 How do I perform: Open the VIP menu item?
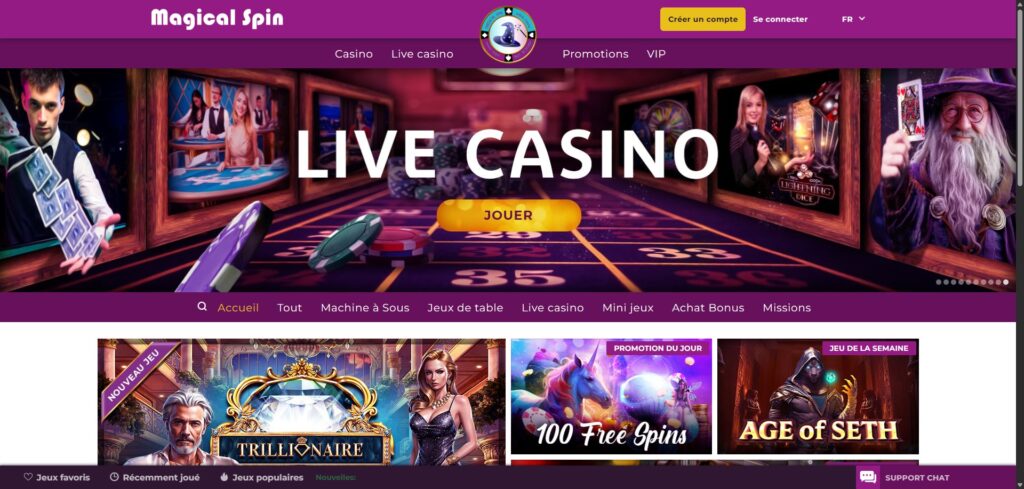pyautogui.click(x=656, y=54)
